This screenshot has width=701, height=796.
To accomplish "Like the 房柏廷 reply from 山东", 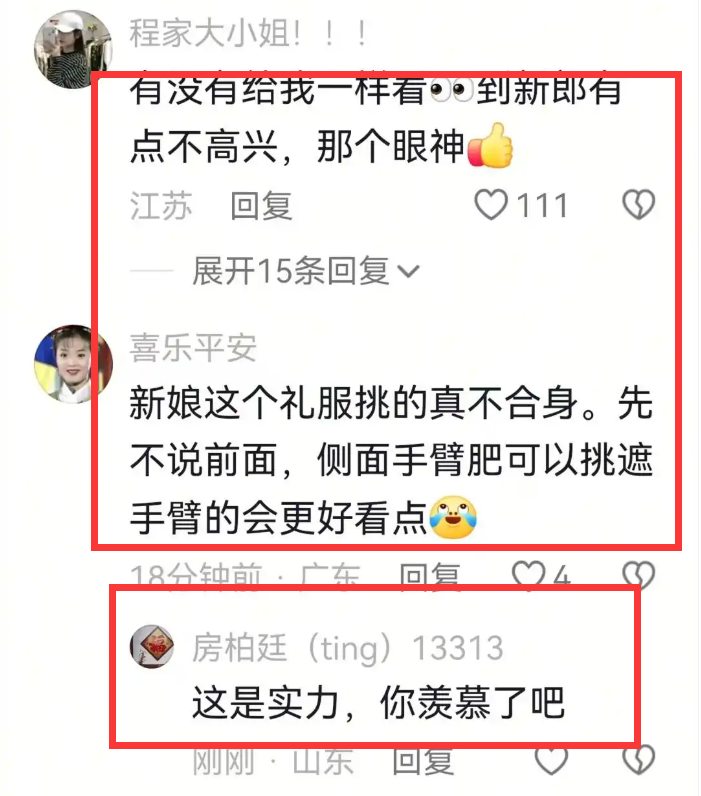I will point(551,760).
